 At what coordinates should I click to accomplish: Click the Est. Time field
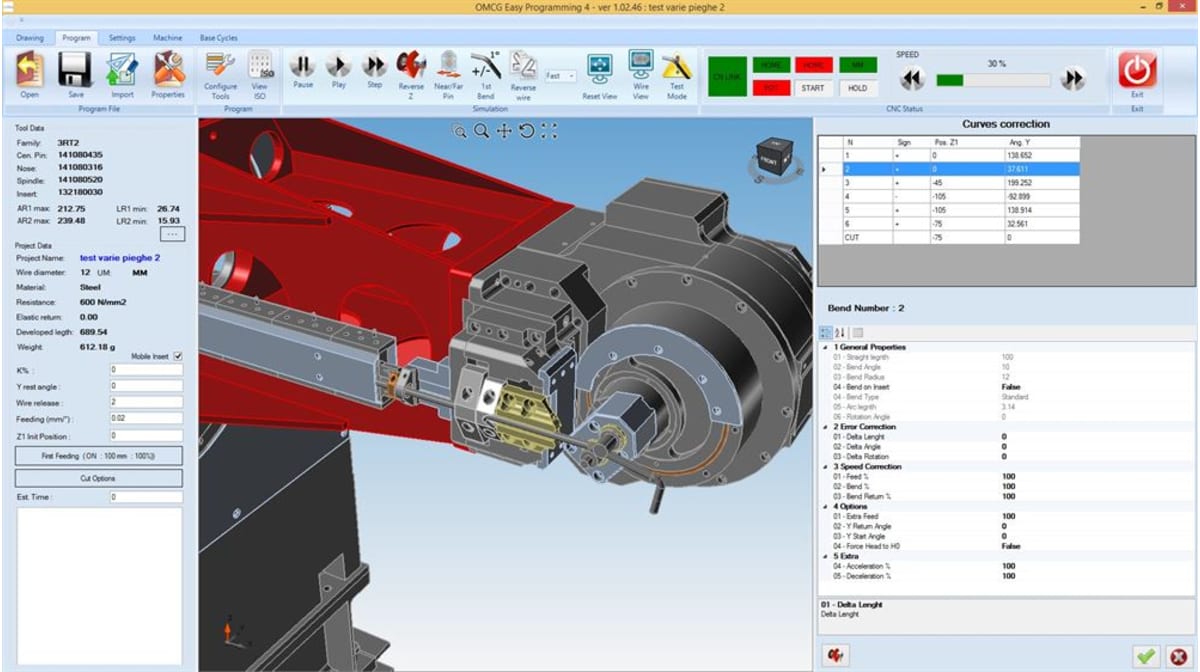(146, 497)
